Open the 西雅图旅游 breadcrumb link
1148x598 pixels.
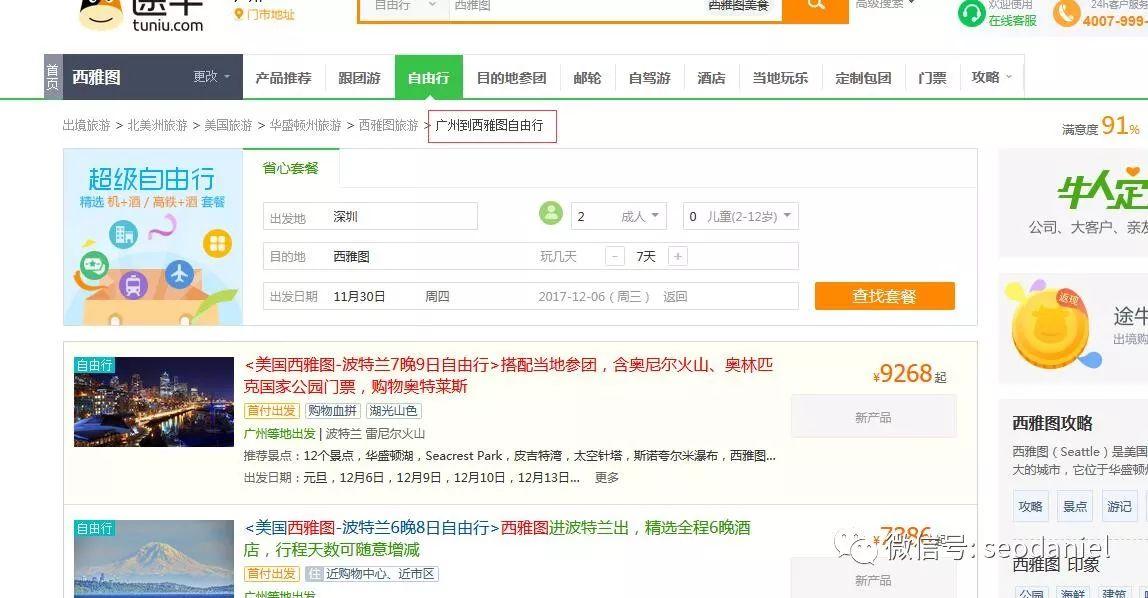click(389, 125)
